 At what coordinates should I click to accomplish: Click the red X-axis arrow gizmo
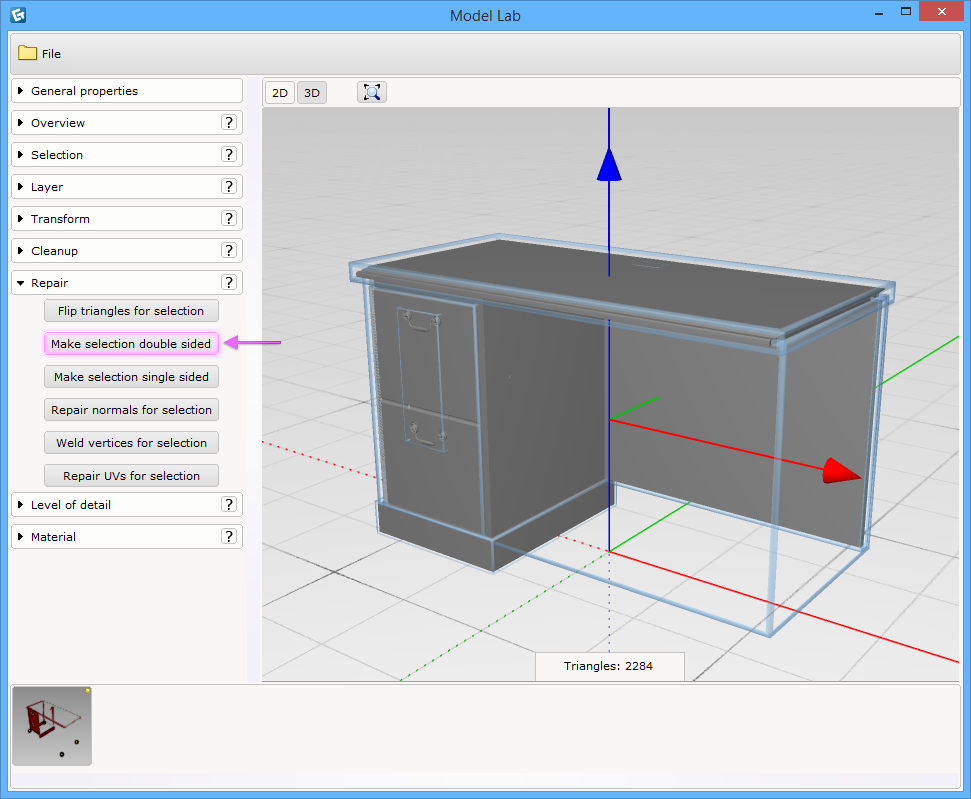(841, 471)
